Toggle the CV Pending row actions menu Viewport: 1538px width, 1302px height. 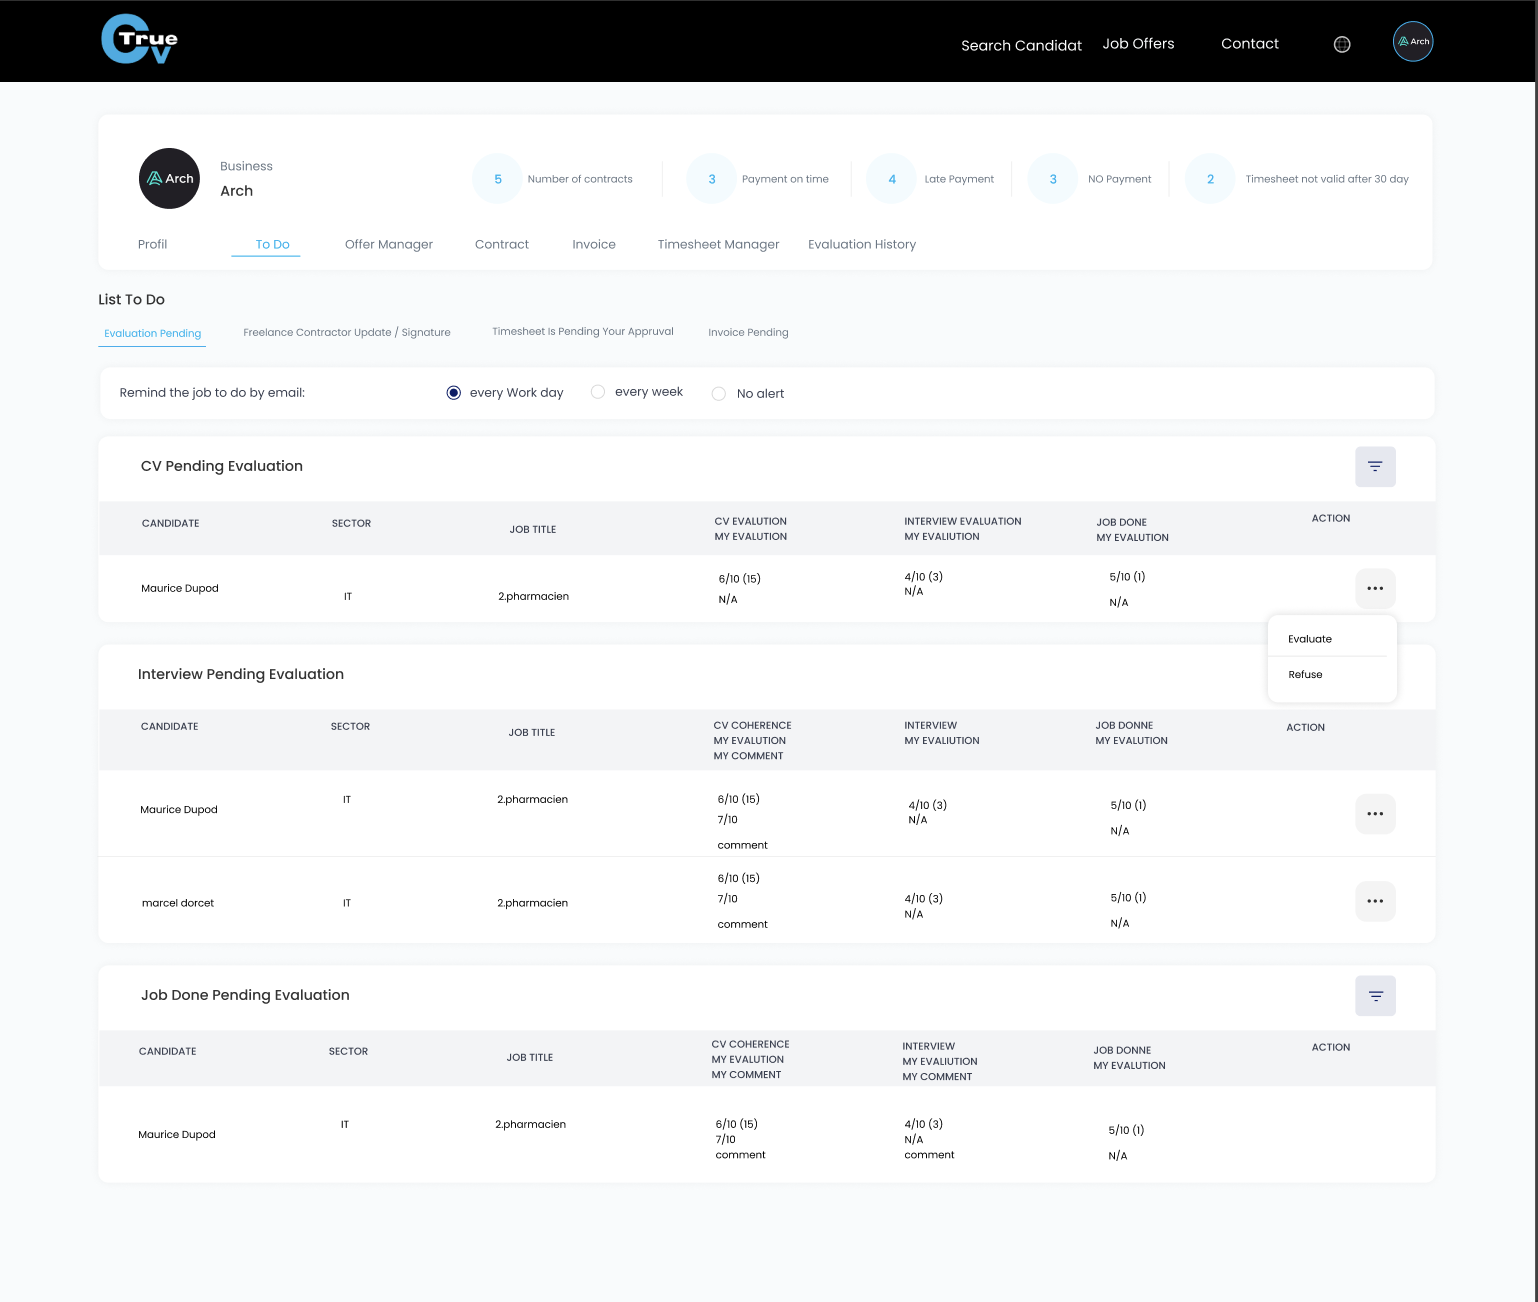pos(1375,588)
